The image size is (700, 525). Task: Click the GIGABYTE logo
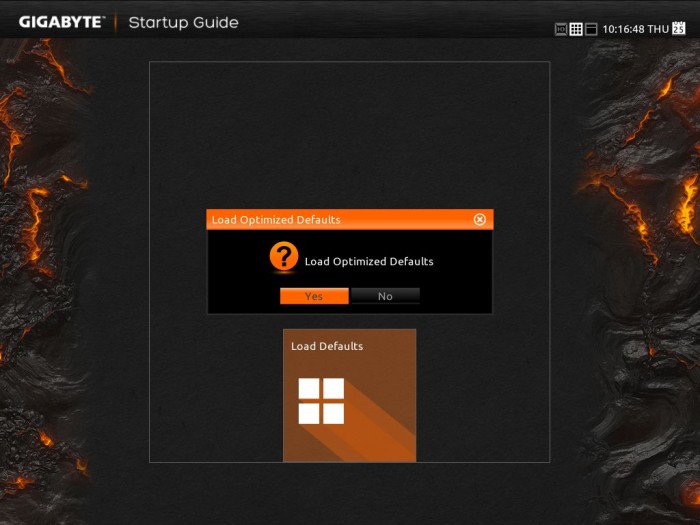point(62,22)
